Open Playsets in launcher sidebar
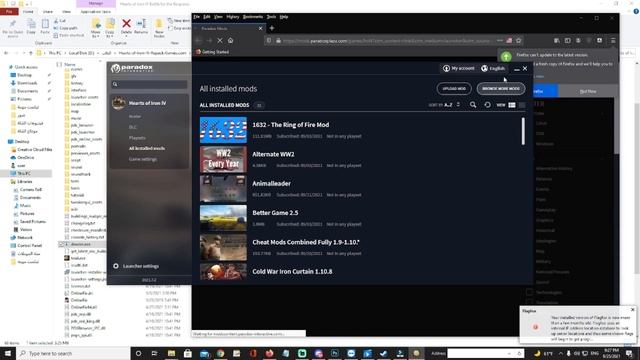The image size is (640, 360). [137, 138]
